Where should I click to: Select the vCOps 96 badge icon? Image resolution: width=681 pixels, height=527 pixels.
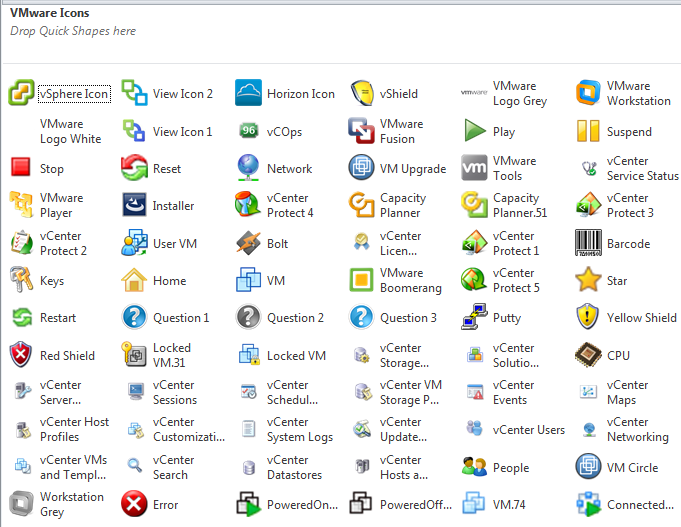pyautogui.click(x=248, y=131)
